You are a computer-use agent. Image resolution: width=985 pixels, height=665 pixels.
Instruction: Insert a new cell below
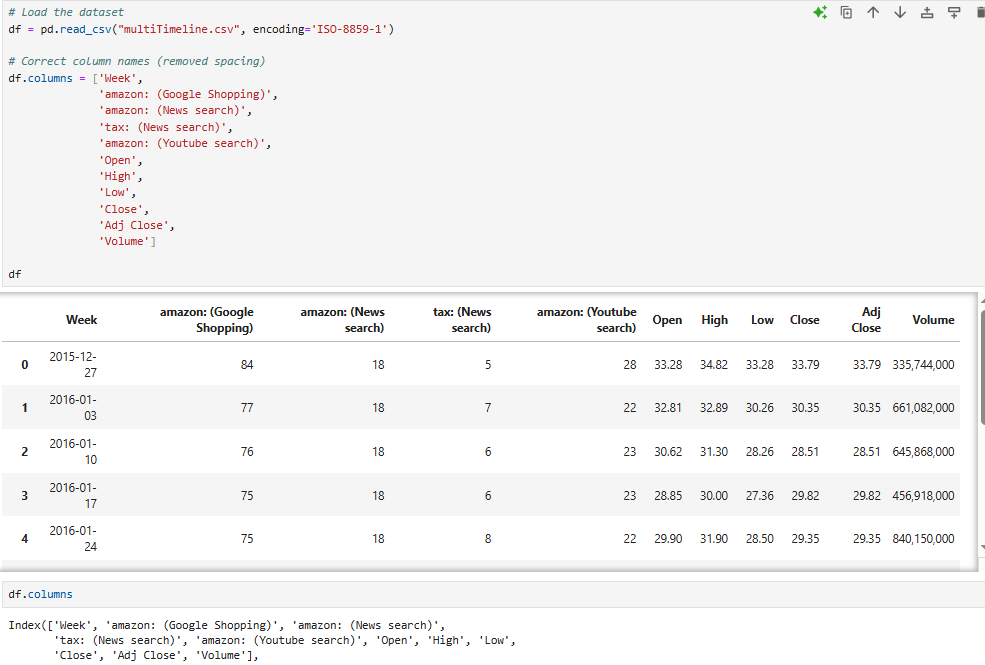(x=955, y=12)
